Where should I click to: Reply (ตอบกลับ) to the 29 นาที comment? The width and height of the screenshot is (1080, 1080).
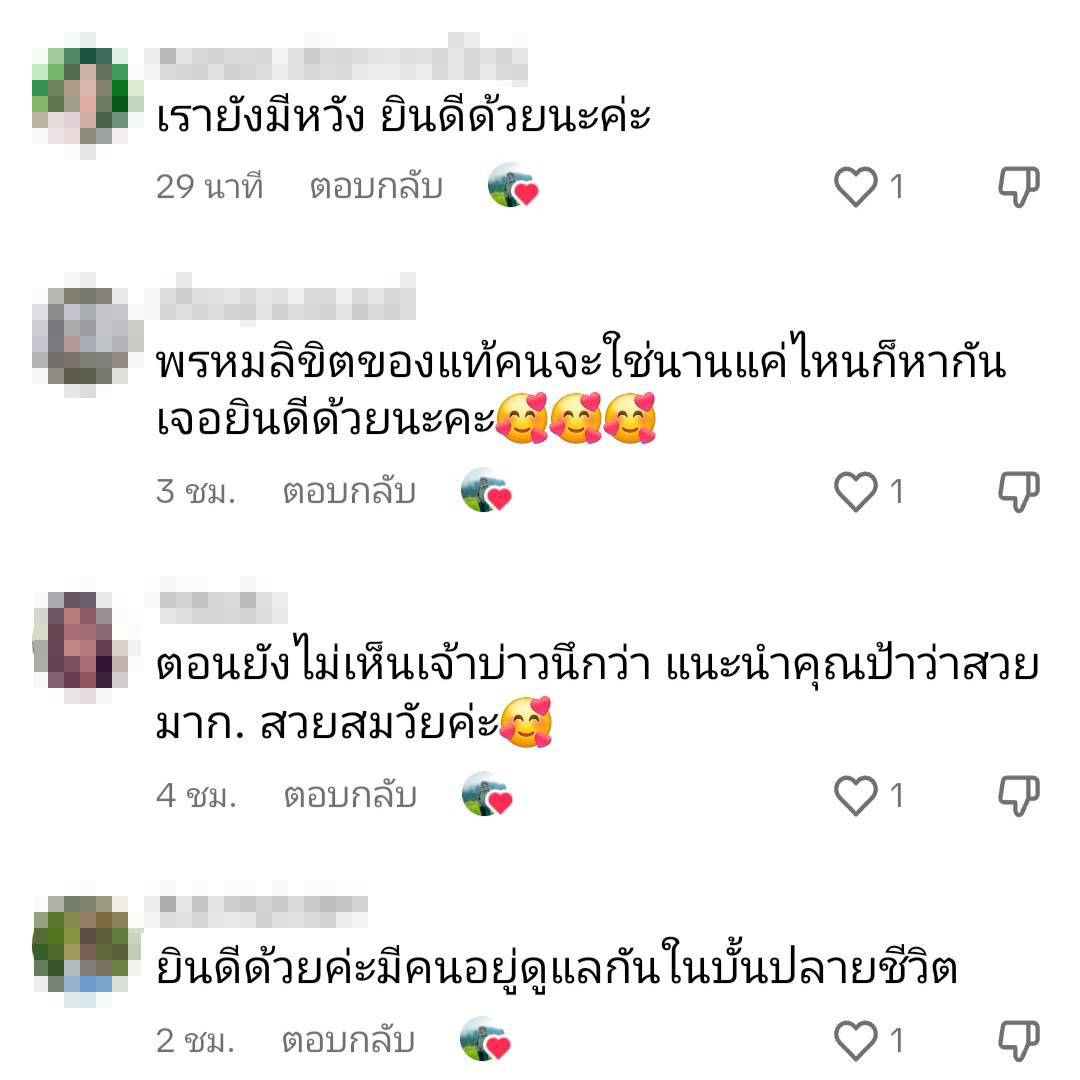click(376, 187)
